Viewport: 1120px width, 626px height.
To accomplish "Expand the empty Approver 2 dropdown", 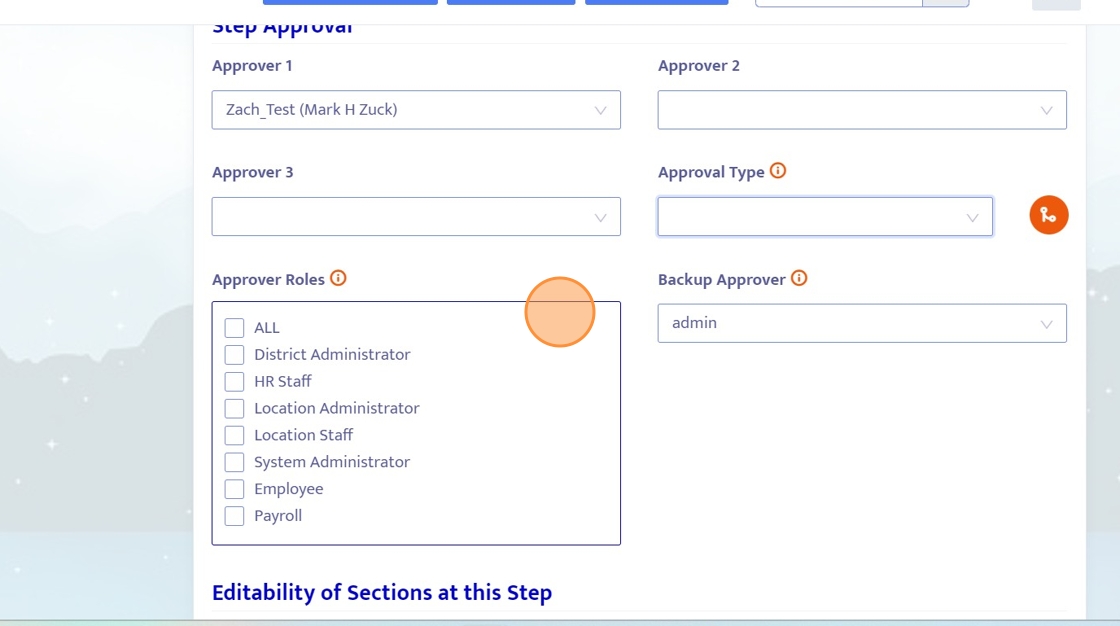I will coord(862,109).
